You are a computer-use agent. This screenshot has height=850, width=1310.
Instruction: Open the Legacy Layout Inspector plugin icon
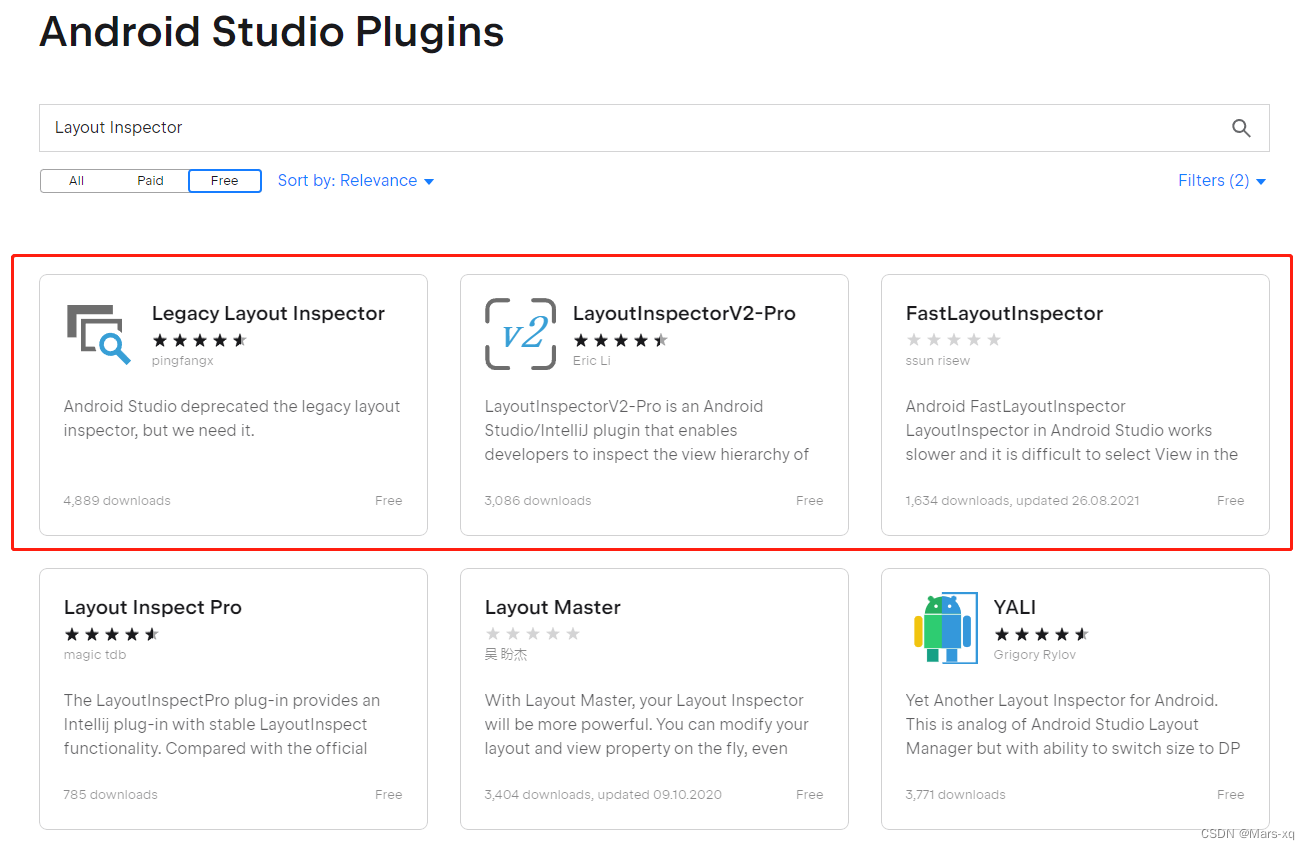click(x=99, y=334)
